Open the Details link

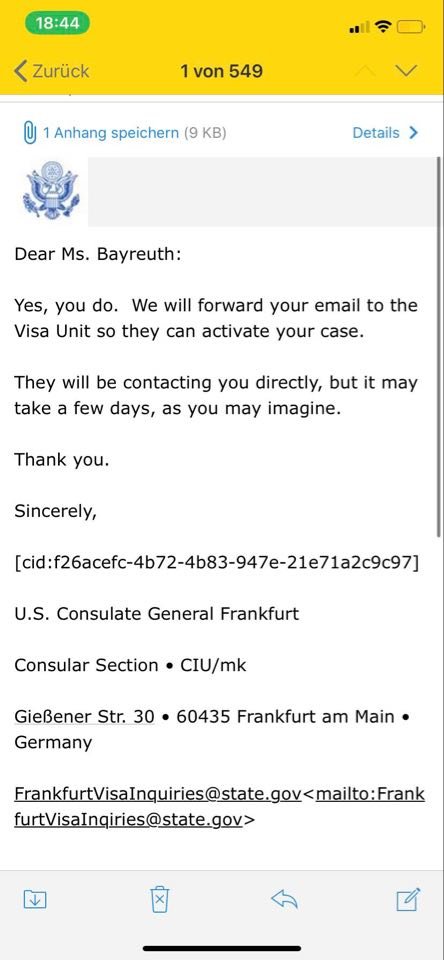[x=376, y=132]
